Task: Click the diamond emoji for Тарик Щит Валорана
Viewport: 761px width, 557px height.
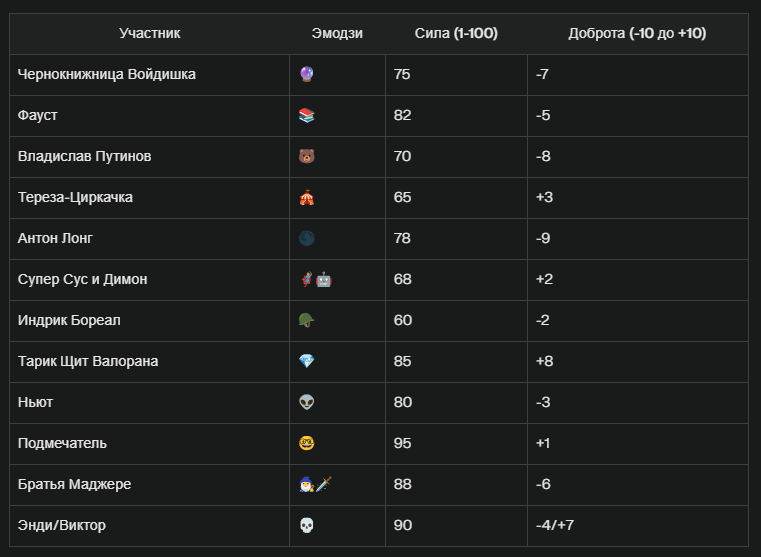Action: (x=307, y=361)
